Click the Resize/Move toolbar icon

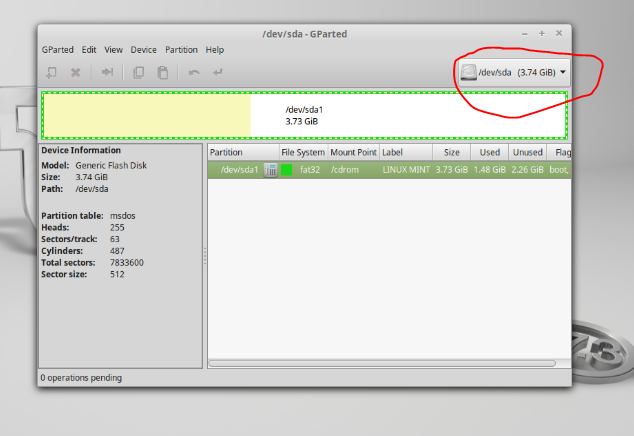click(x=107, y=72)
